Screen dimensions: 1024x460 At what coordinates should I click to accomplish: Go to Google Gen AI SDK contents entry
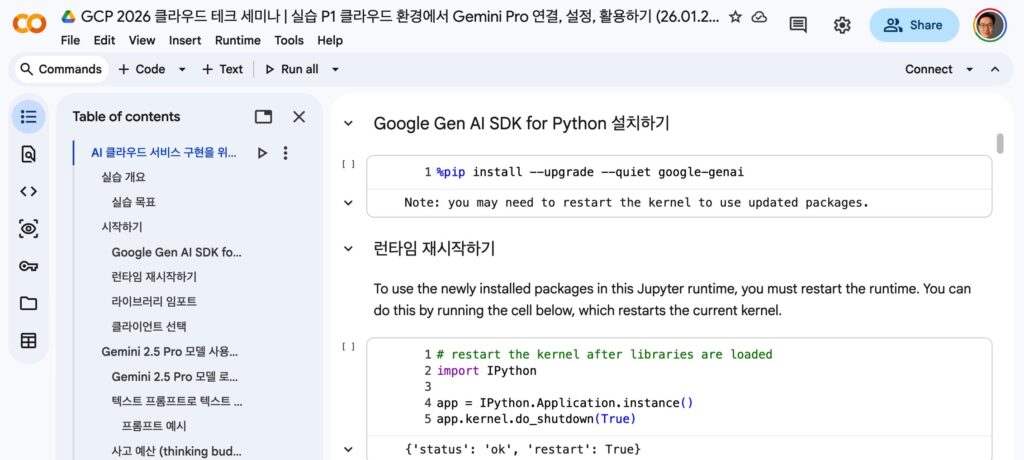(x=177, y=252)
